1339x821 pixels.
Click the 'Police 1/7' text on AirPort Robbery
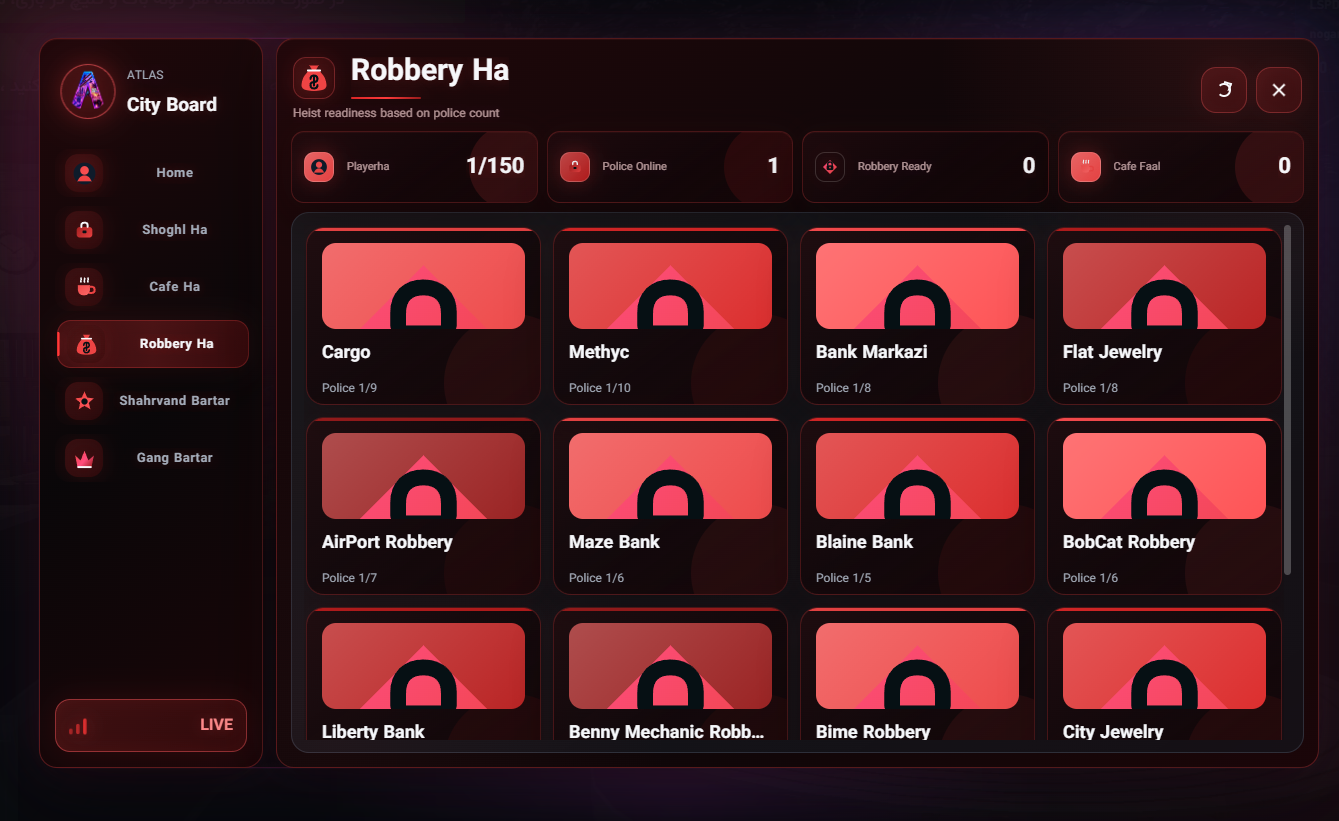click(349, 578)
